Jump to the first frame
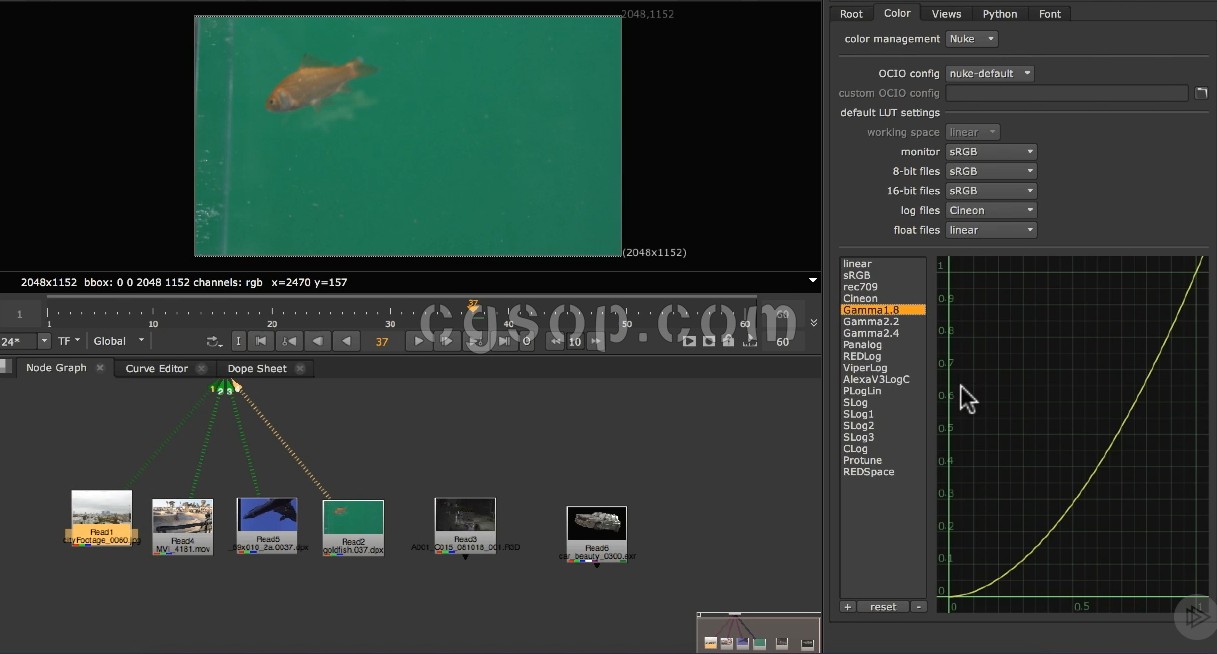Screen dimensions: 1217x654 pos(261,341)
